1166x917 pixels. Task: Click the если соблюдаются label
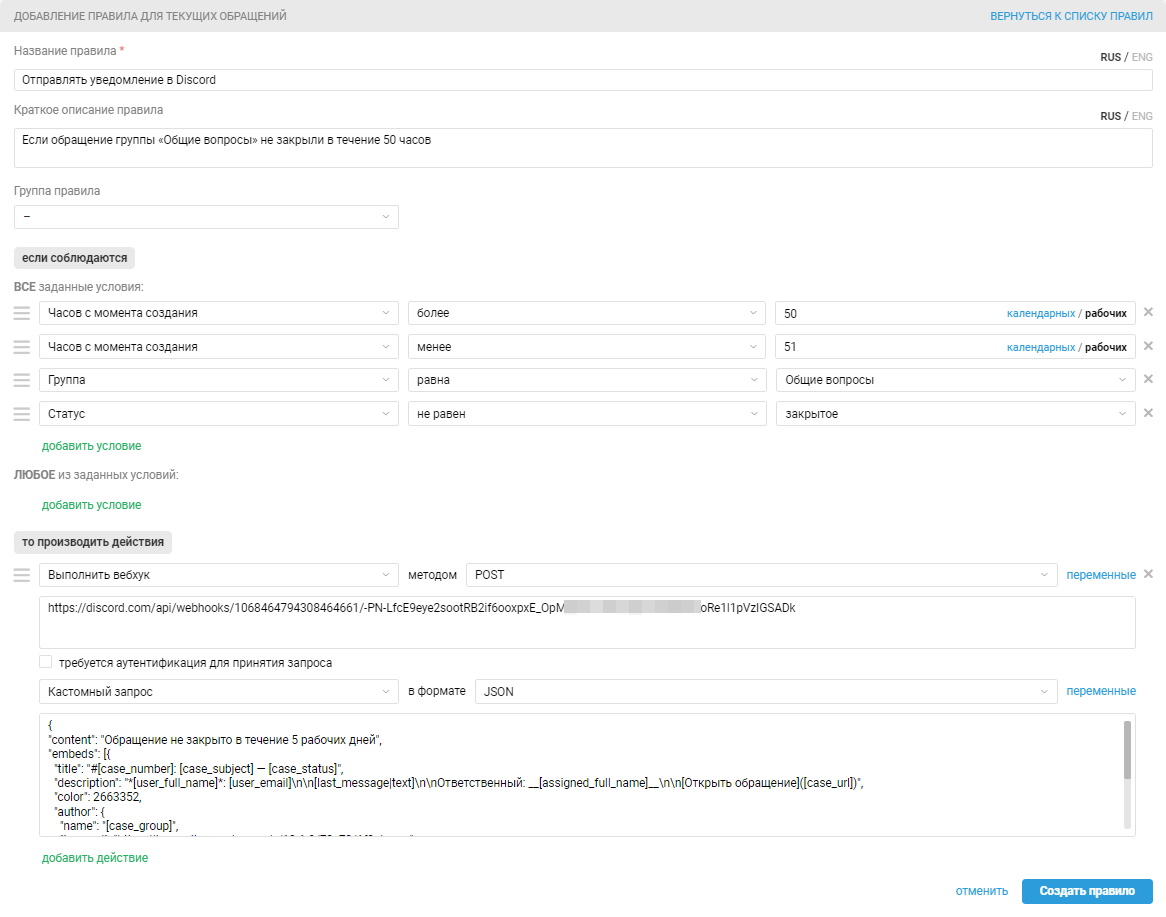74,258
